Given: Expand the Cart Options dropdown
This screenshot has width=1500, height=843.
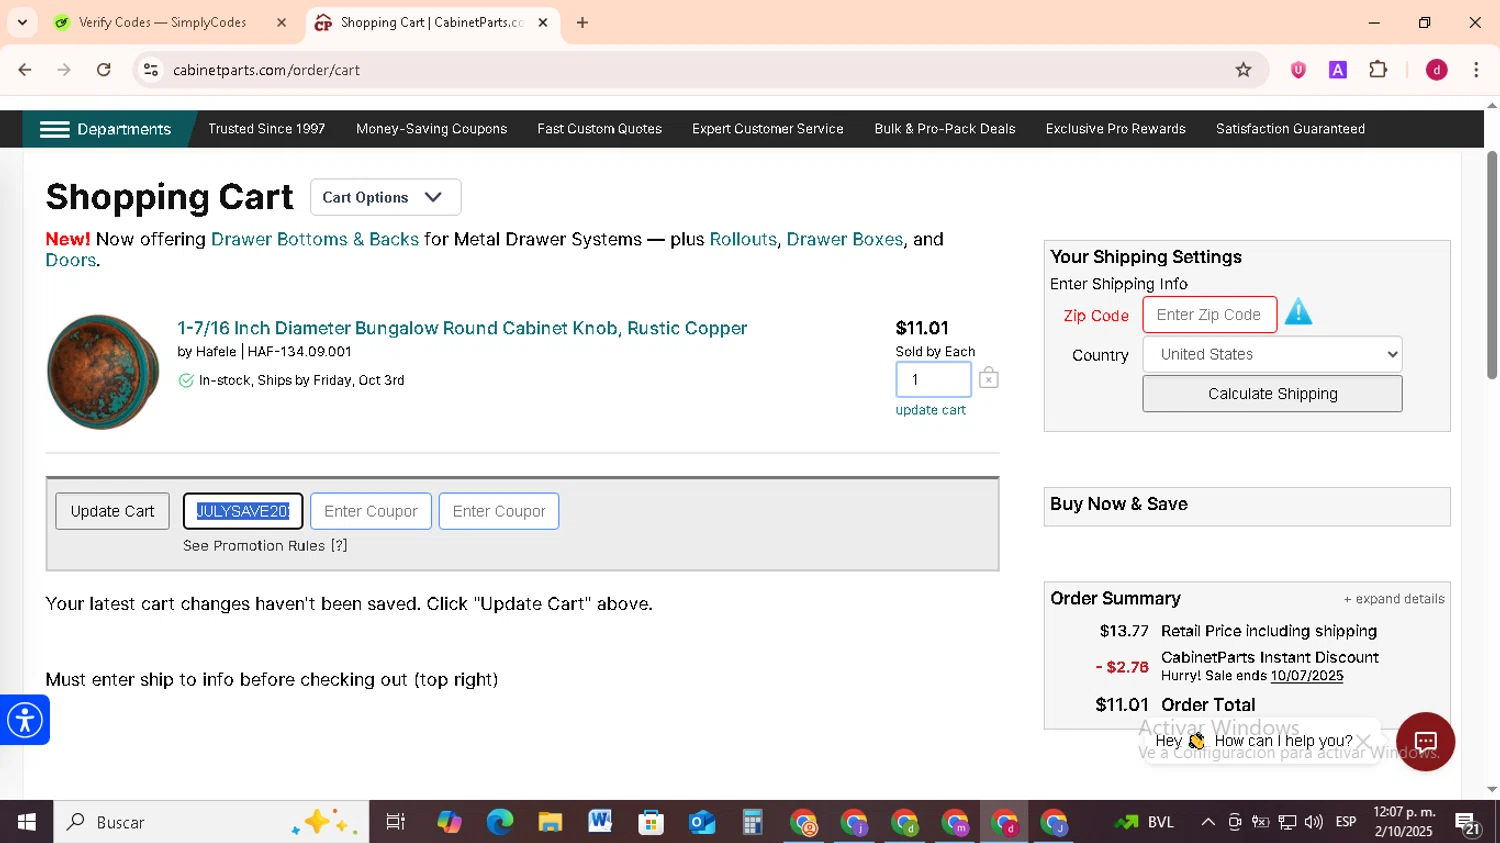Looking at the screenshot, I should 385,197.
